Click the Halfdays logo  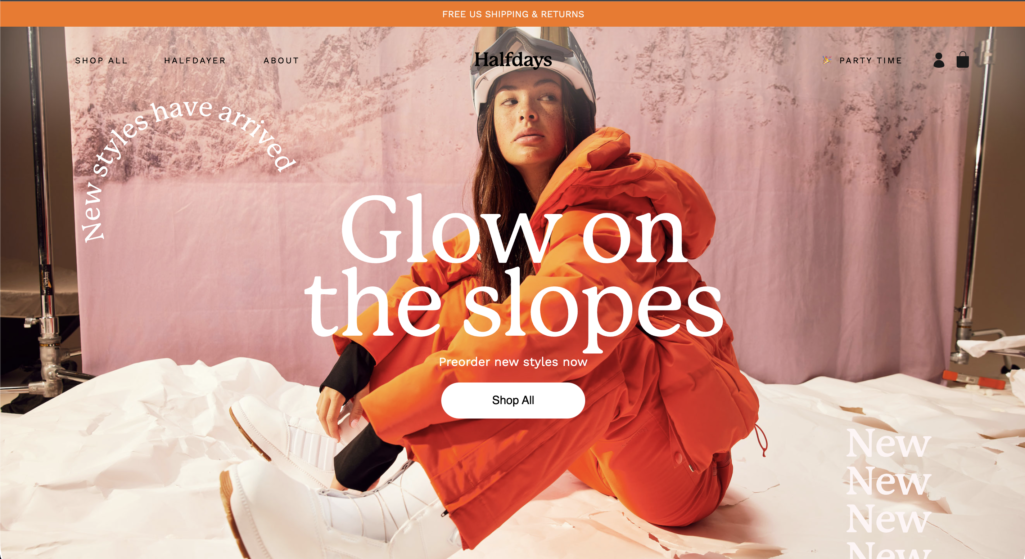click(x=512, y=60)
